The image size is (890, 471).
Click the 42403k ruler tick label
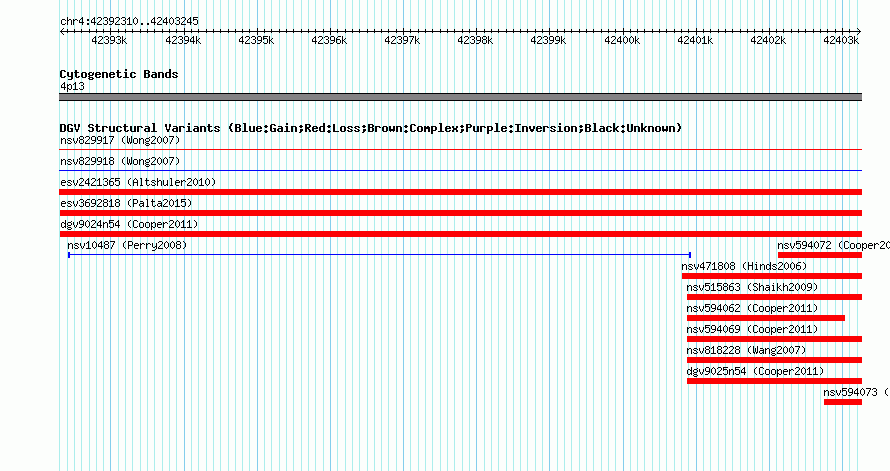(x=841, y=41)
